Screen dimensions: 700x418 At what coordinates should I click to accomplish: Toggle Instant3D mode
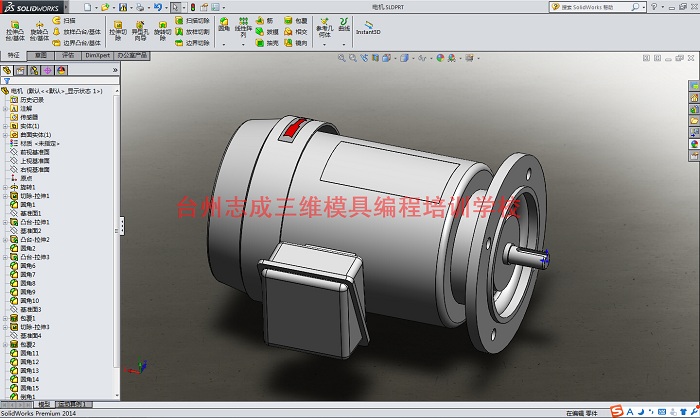[x=368, y=27]
